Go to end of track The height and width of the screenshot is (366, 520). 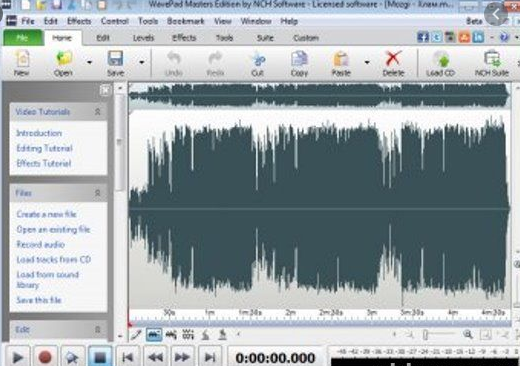point(210,357)
